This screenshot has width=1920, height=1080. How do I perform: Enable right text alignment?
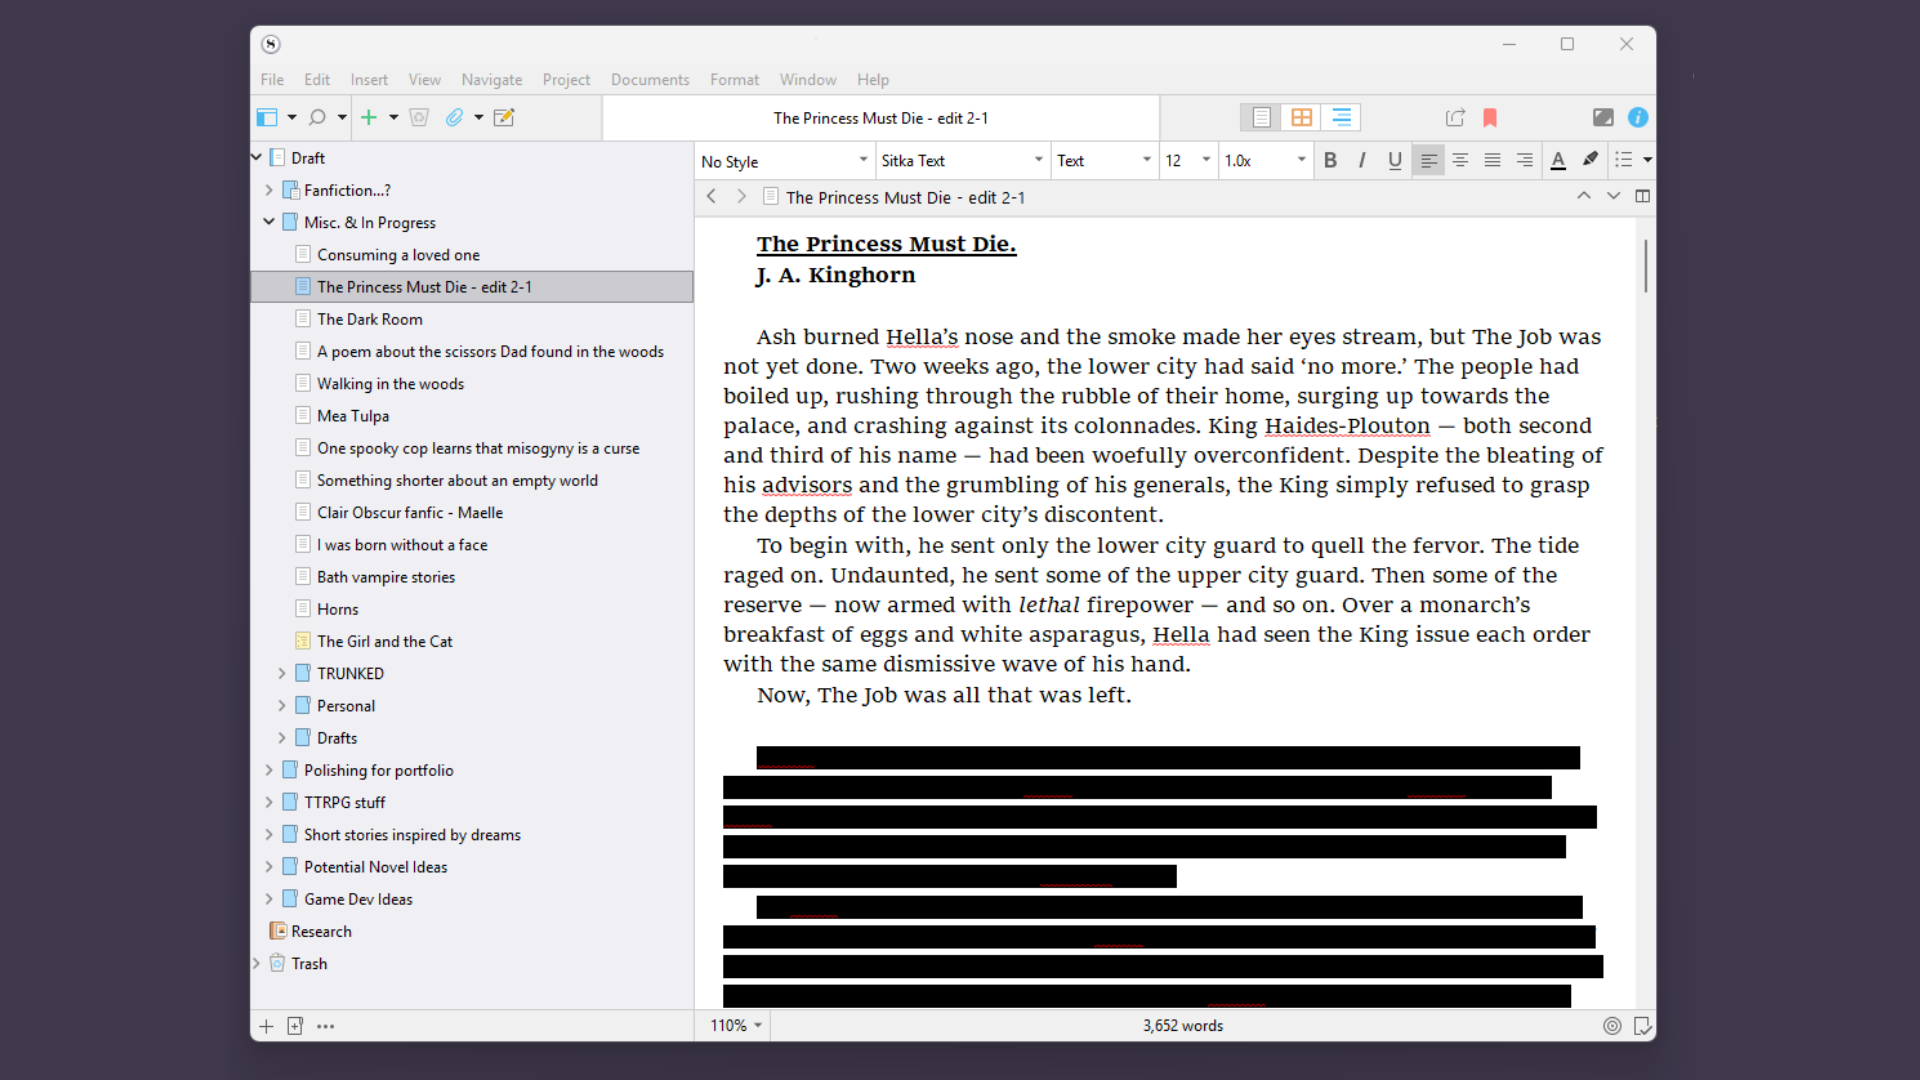(1523, 160)
